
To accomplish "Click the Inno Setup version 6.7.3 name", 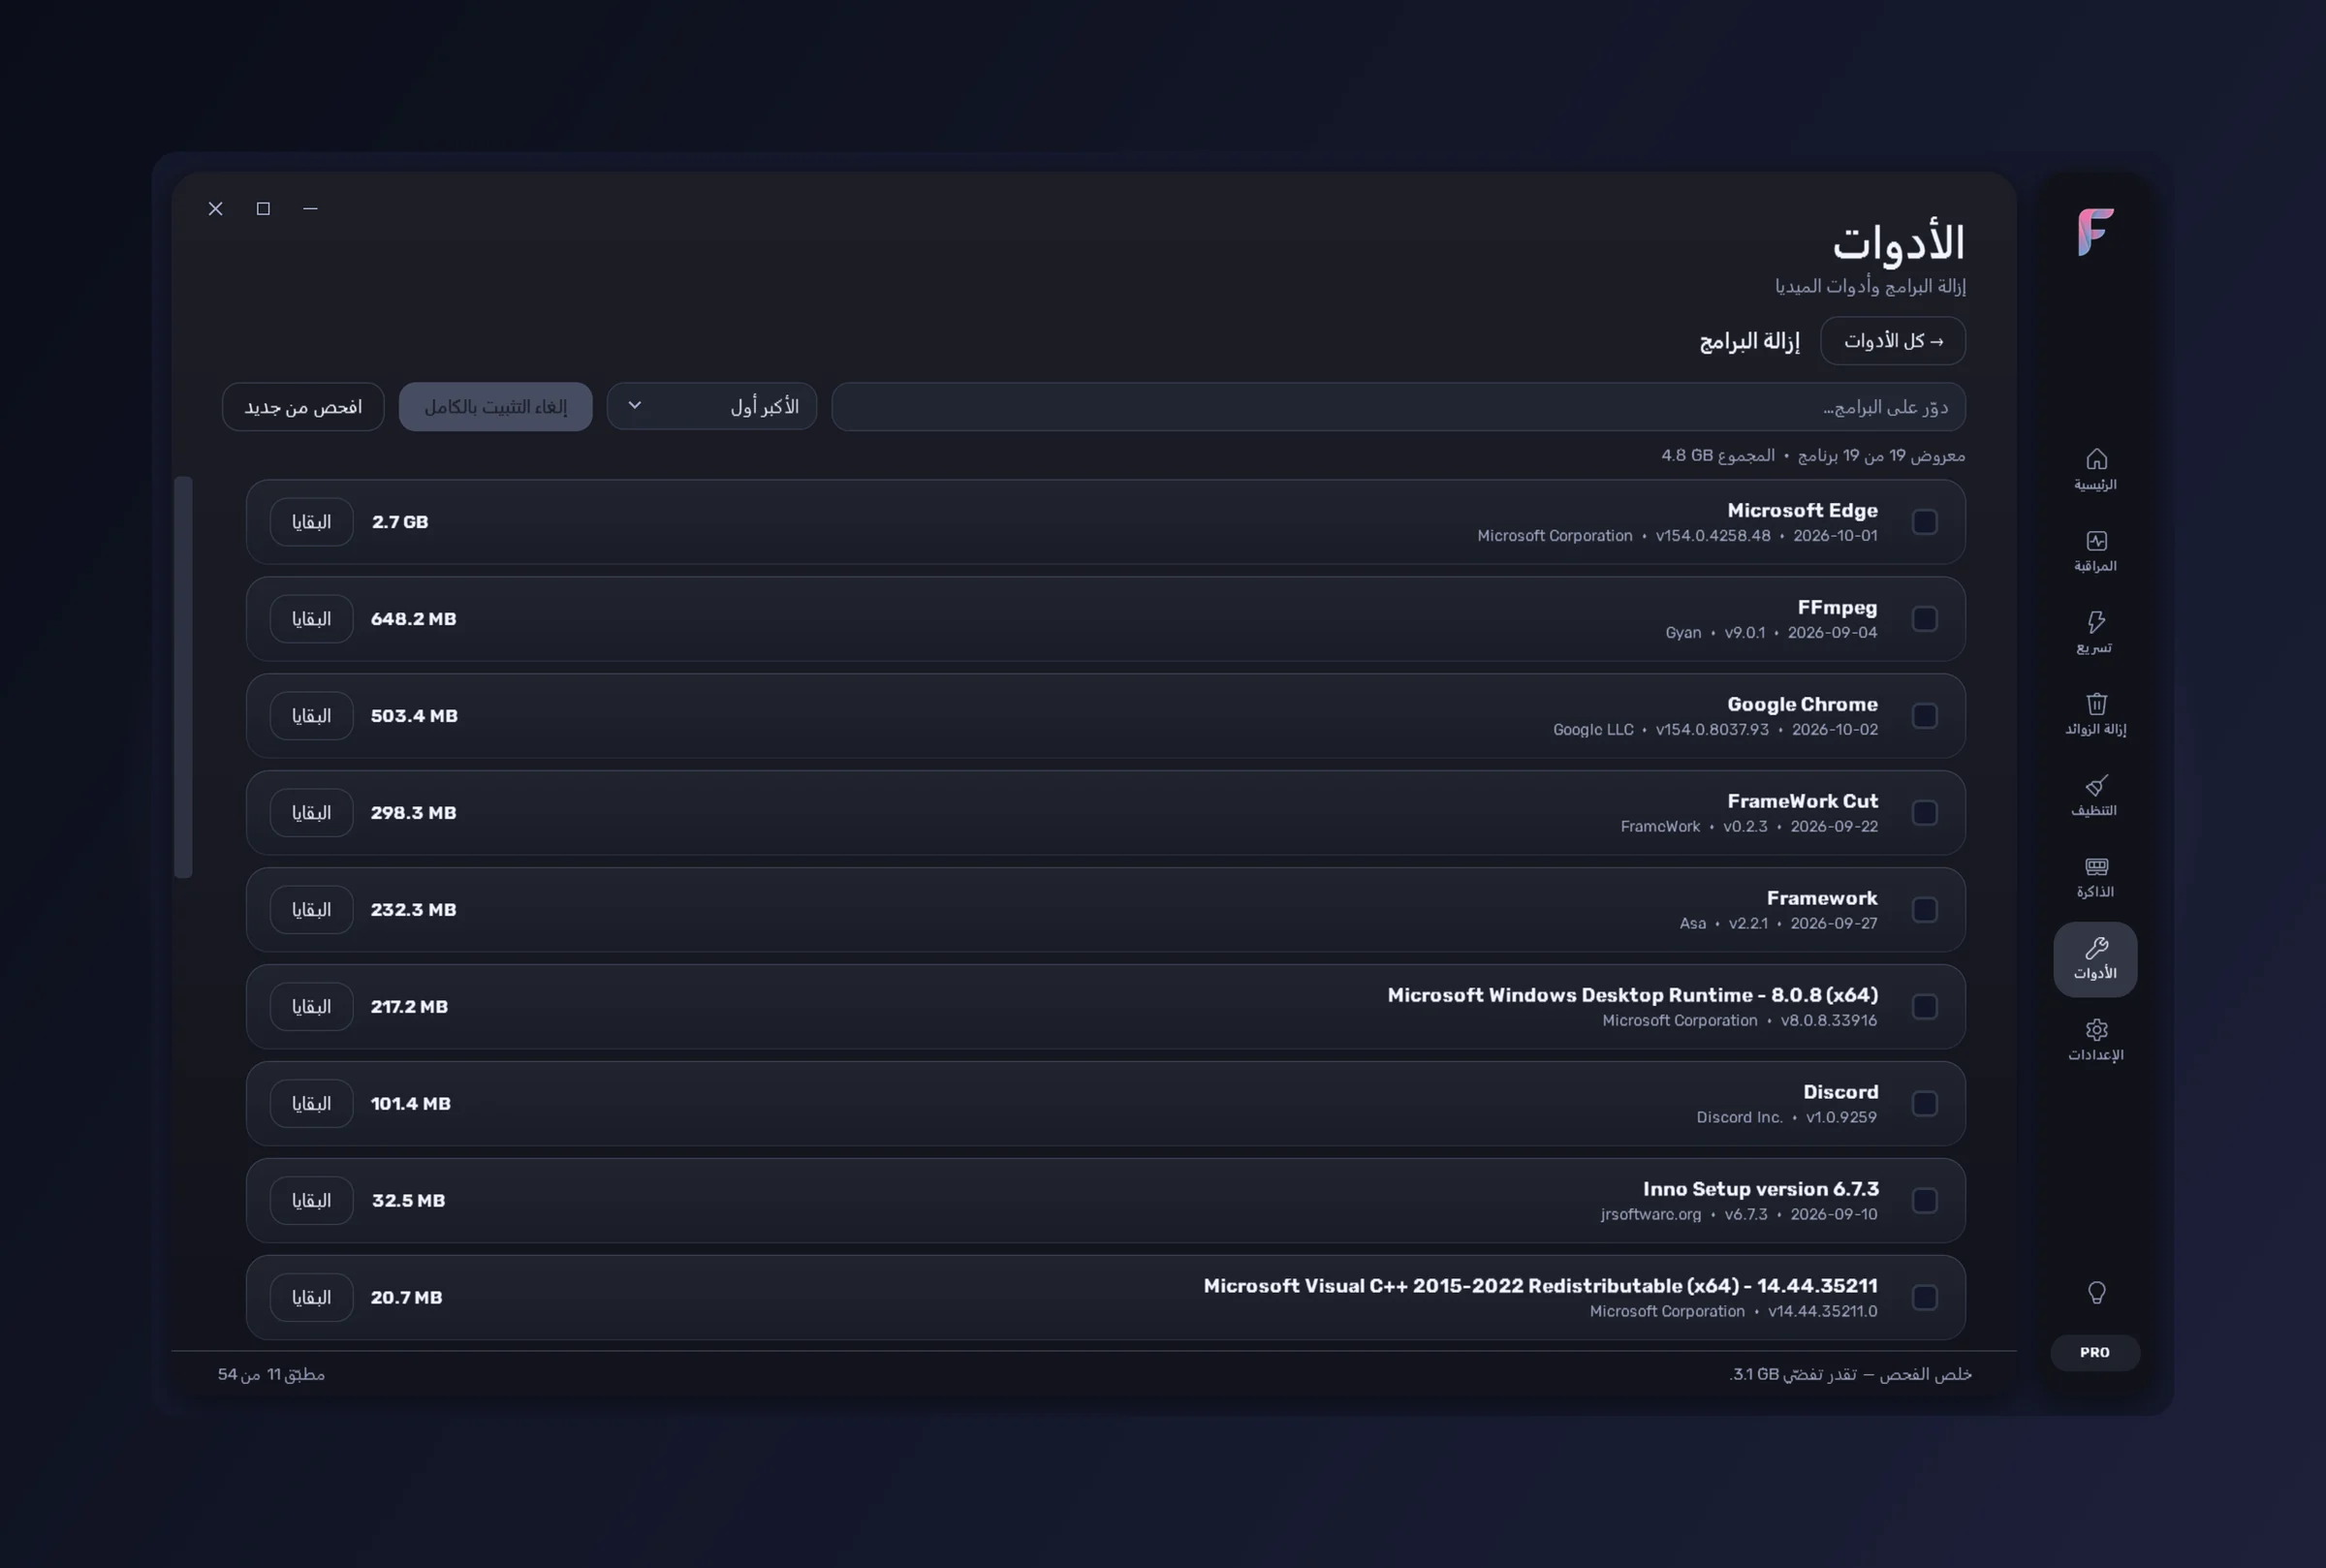I will 1760,1189.
